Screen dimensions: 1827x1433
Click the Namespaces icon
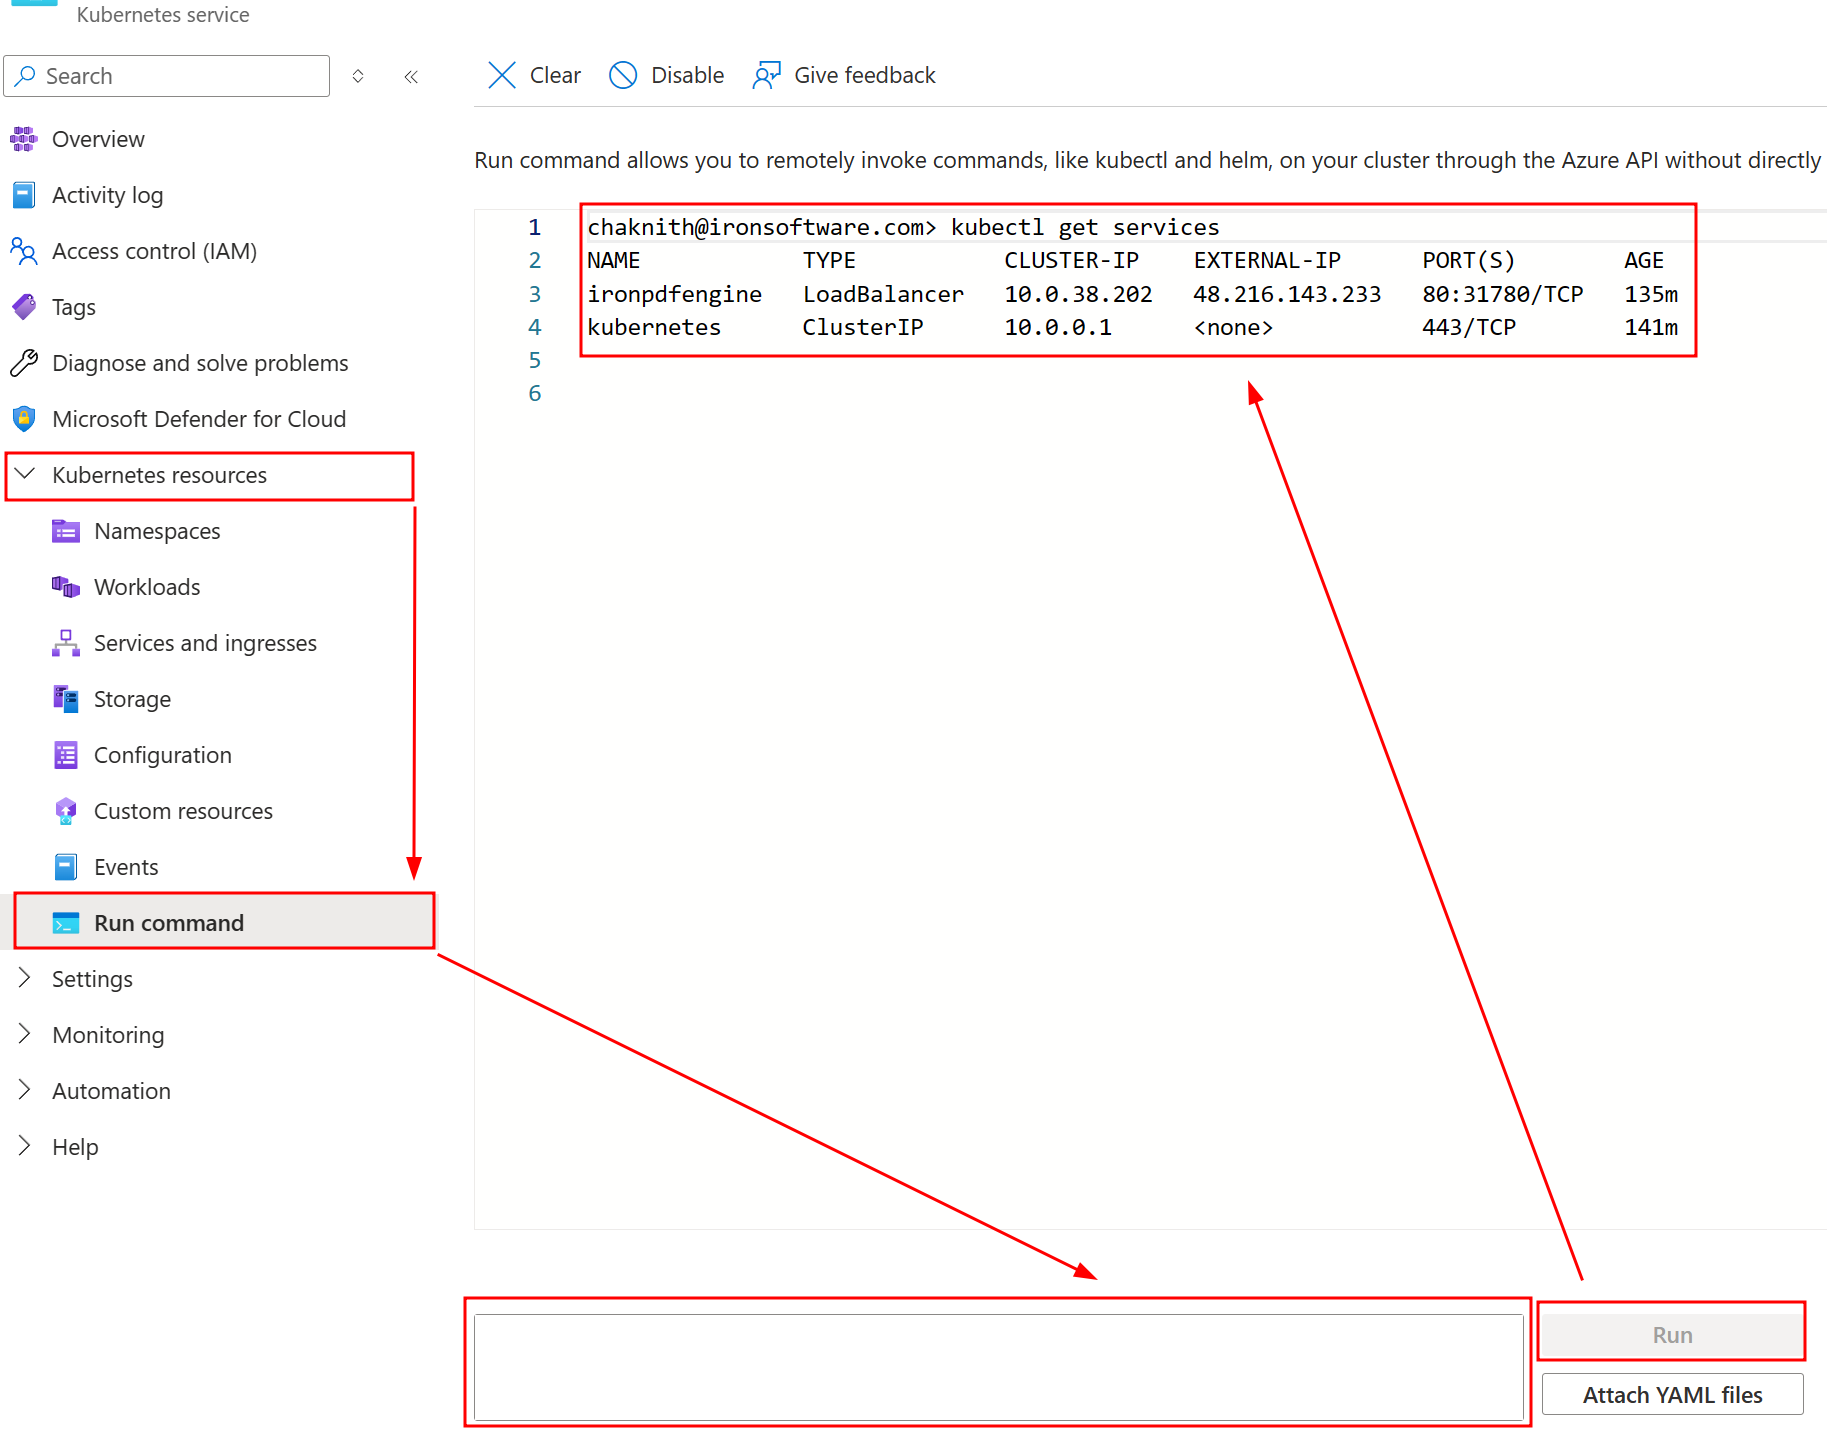66,531
